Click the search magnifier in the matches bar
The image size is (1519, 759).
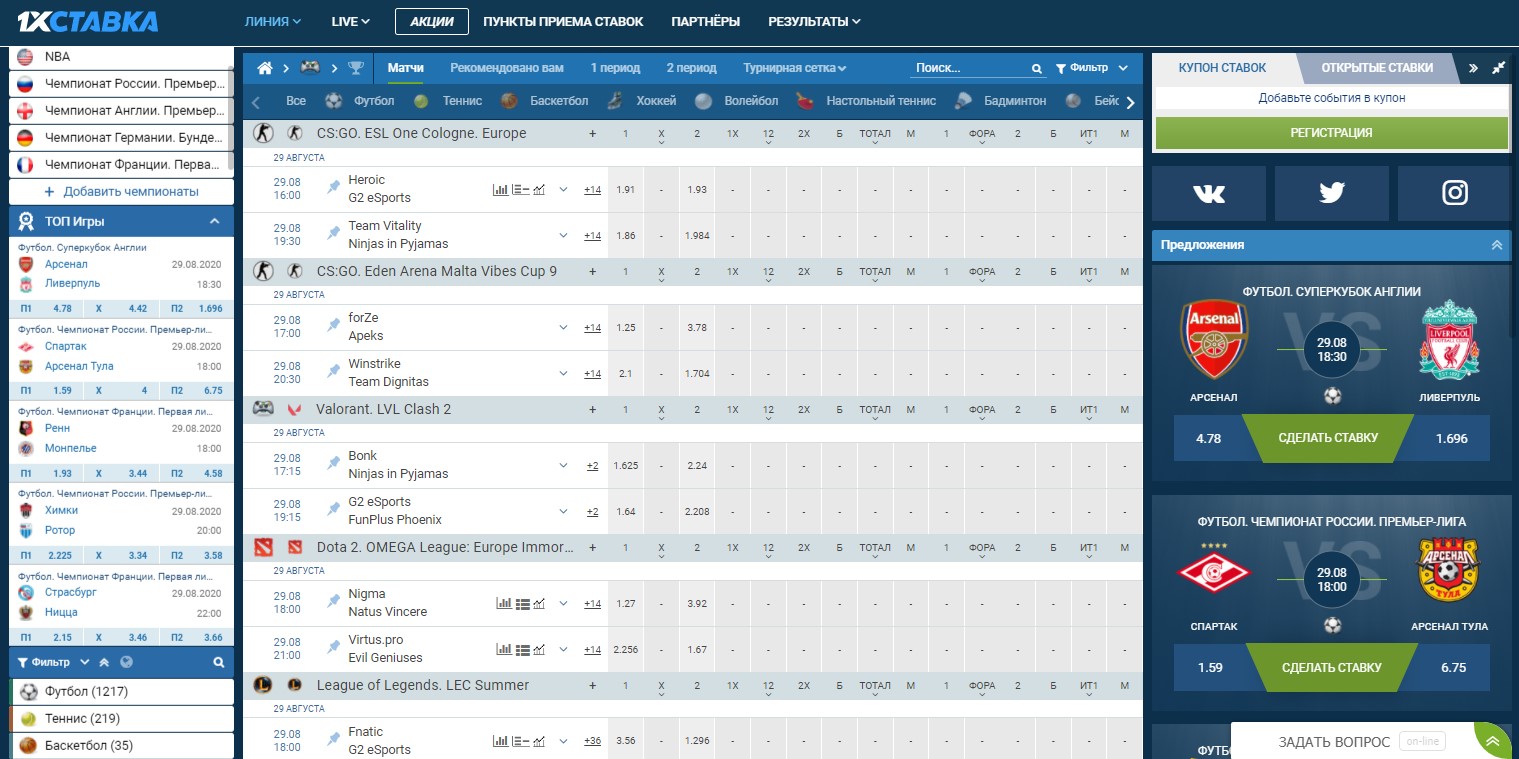[1037, 69]
